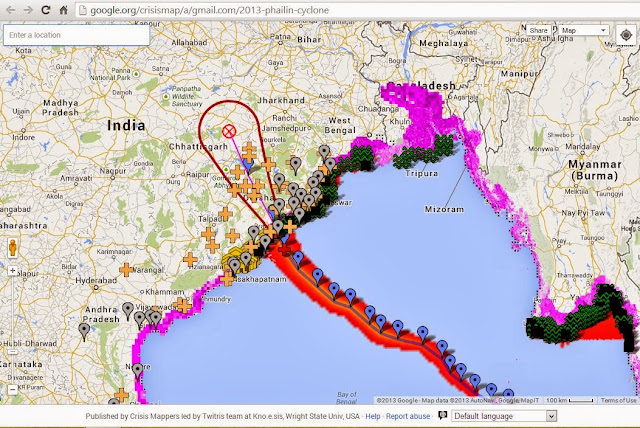Click the orange cross left of Visakhapatnam label
This screenshot has height=428, width=640.
tap(227, 279)
